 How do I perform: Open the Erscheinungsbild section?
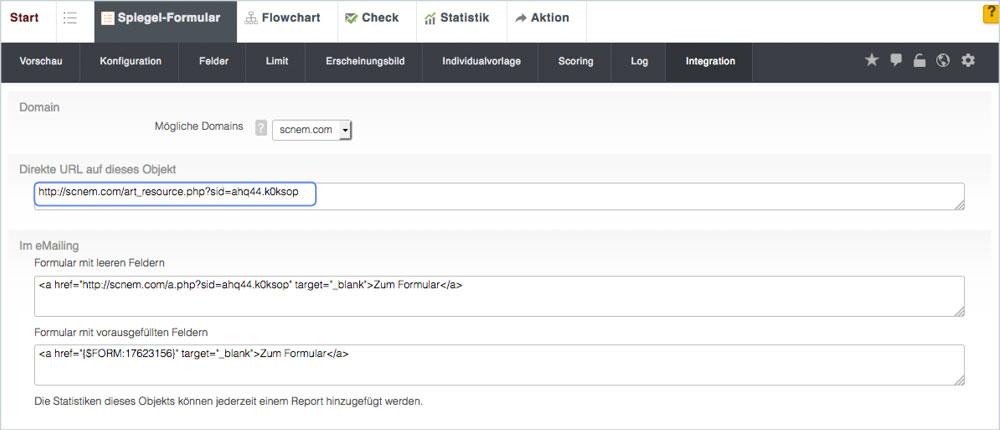click(x=365, y=61)
